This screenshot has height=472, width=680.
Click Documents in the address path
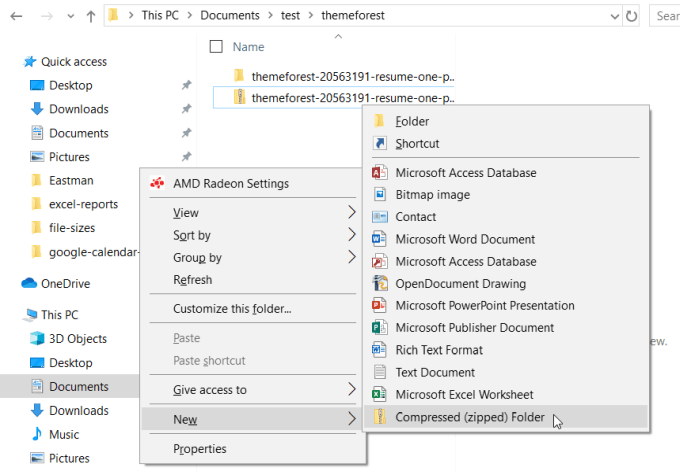click(230, 16)
